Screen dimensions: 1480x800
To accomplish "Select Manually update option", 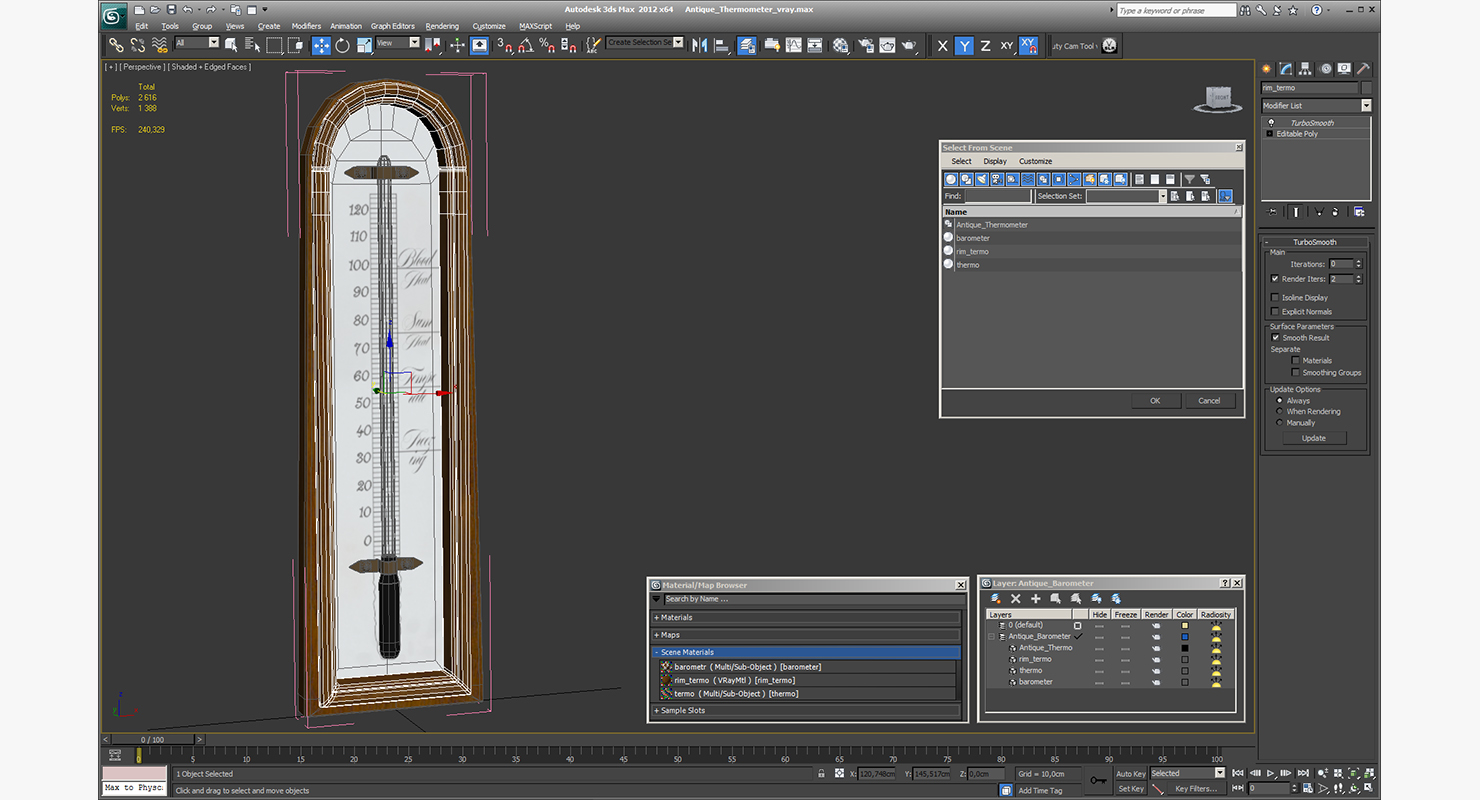I will (x=1279, y=423).
